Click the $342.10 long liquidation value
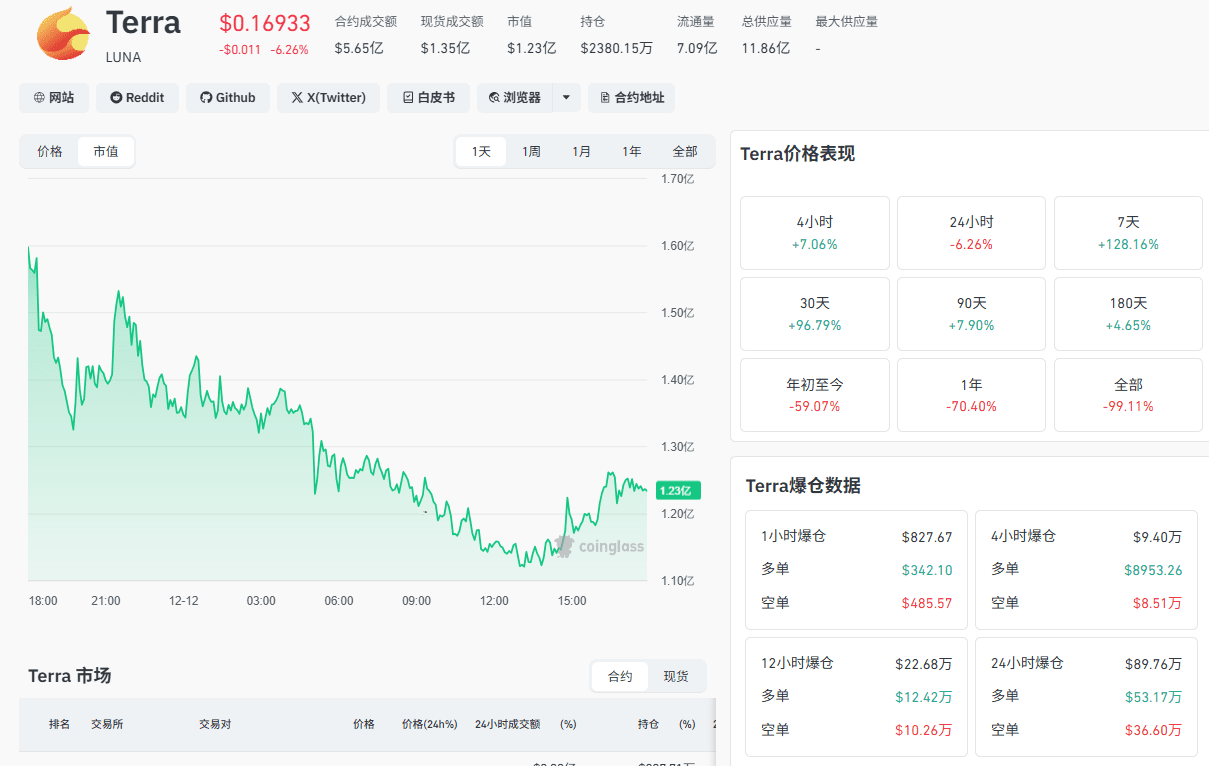Screen dimensions: 1209x766 point(927,570)
